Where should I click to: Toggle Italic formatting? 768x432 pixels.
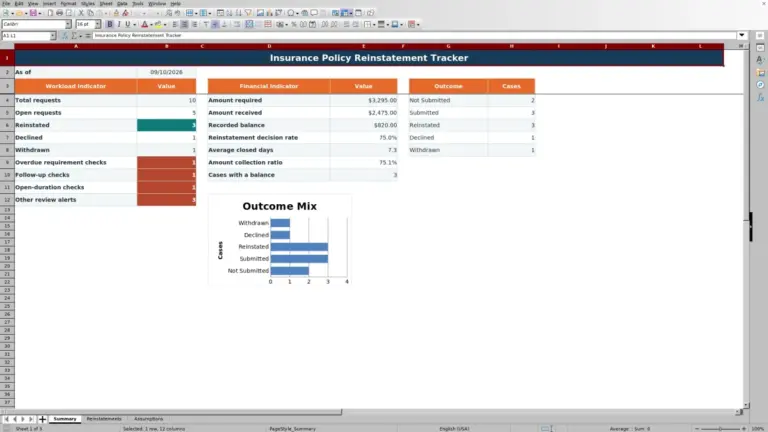[x=119, y=24]
